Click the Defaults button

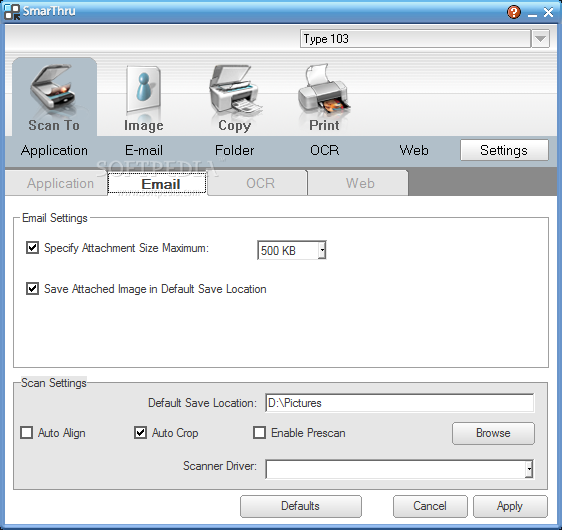coord(301,506)
